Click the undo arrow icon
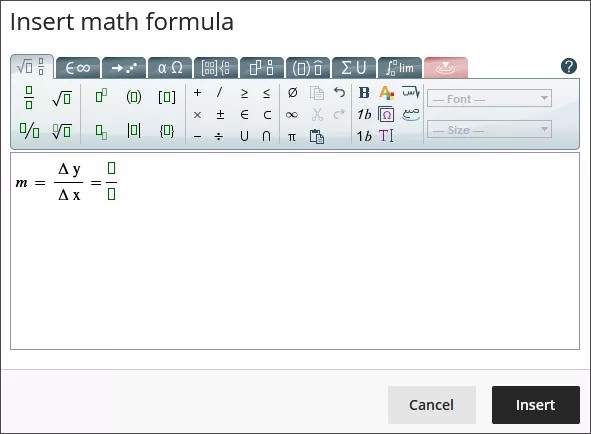 339,92
